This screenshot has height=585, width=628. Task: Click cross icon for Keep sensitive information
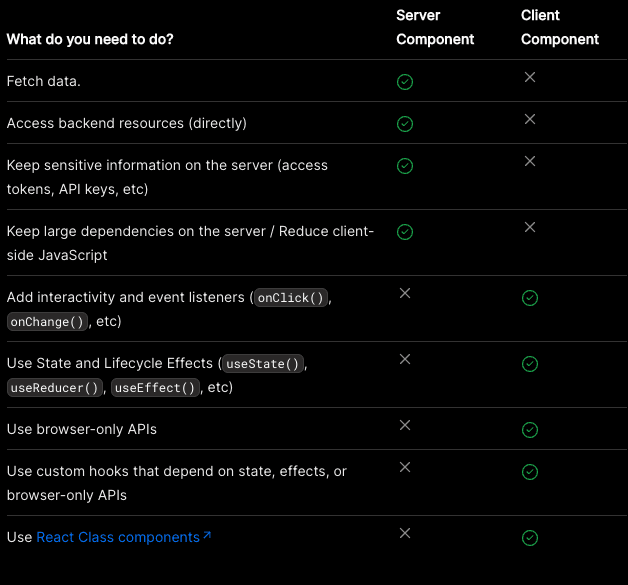pyautogui.click(x=530, y=161)
